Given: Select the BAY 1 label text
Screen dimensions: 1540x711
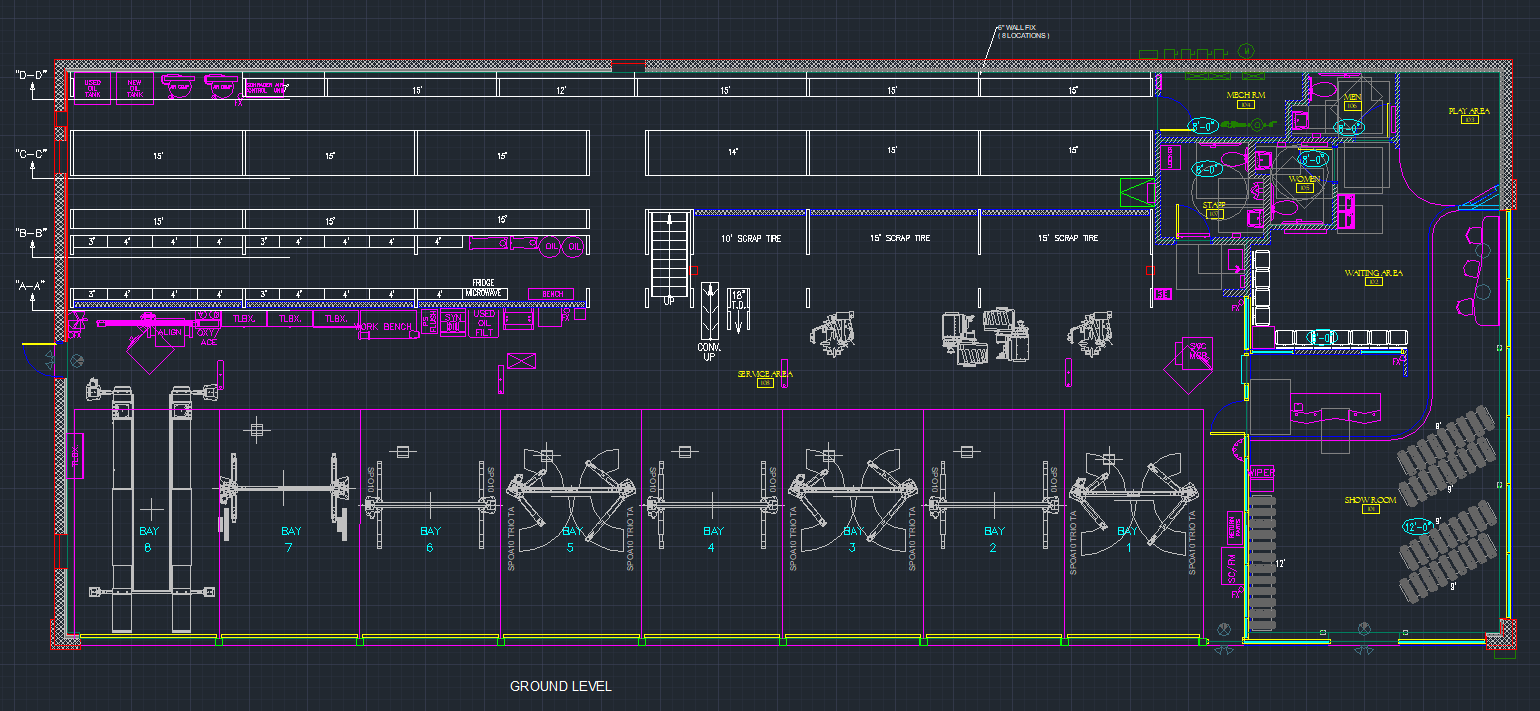Looking at the screenshot, I should point(1127,539).
